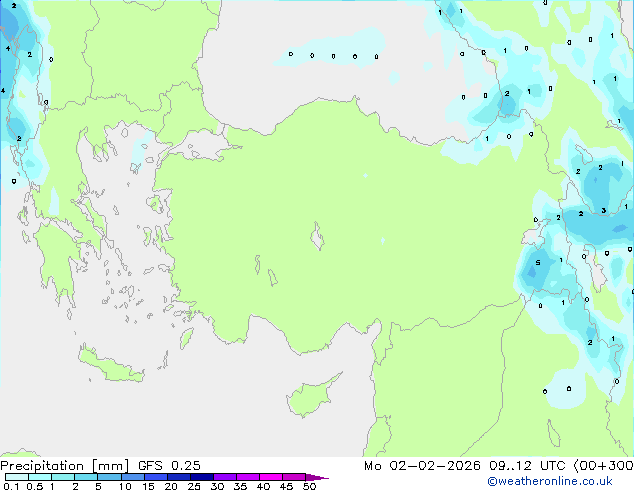Click the legend label '35'
Screen dimensions: 634x490
[241, 486]
